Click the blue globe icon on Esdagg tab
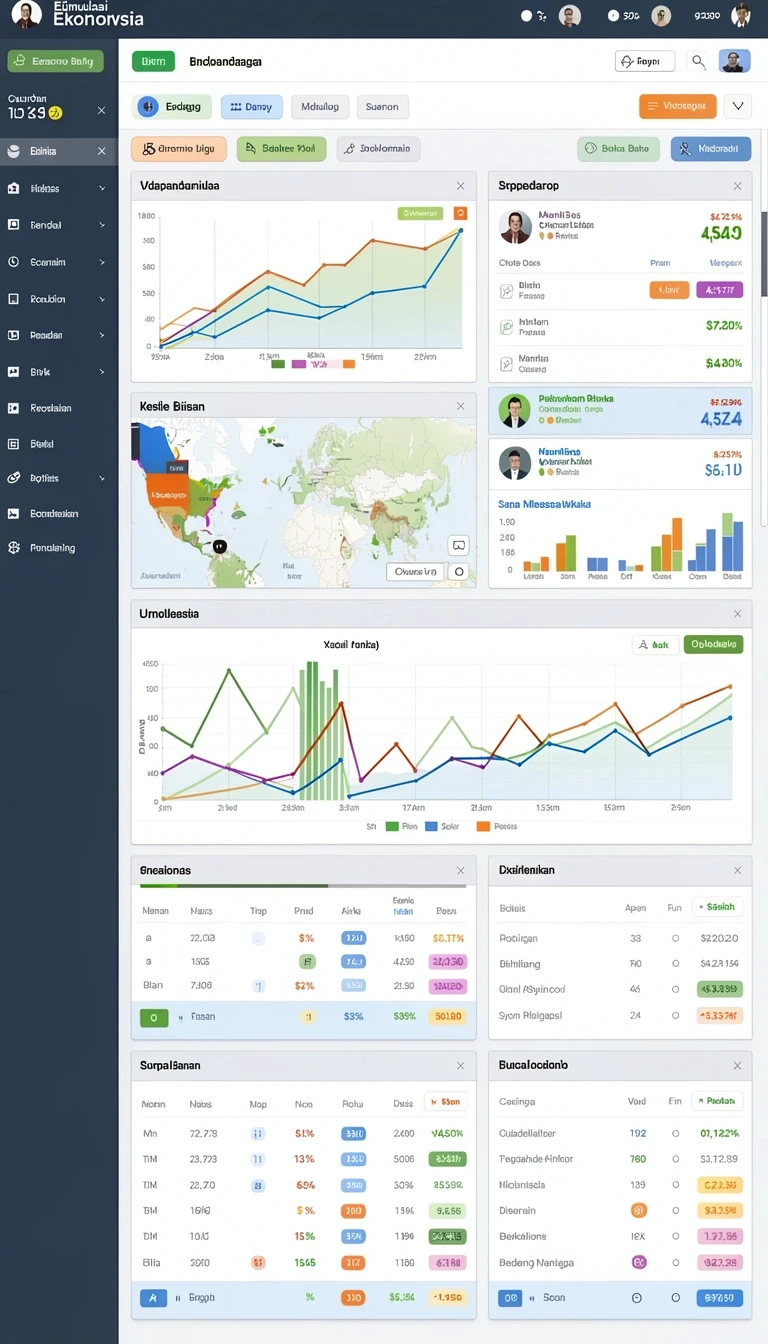This screenshot has height=1344, width=768. tap(148, 106)
